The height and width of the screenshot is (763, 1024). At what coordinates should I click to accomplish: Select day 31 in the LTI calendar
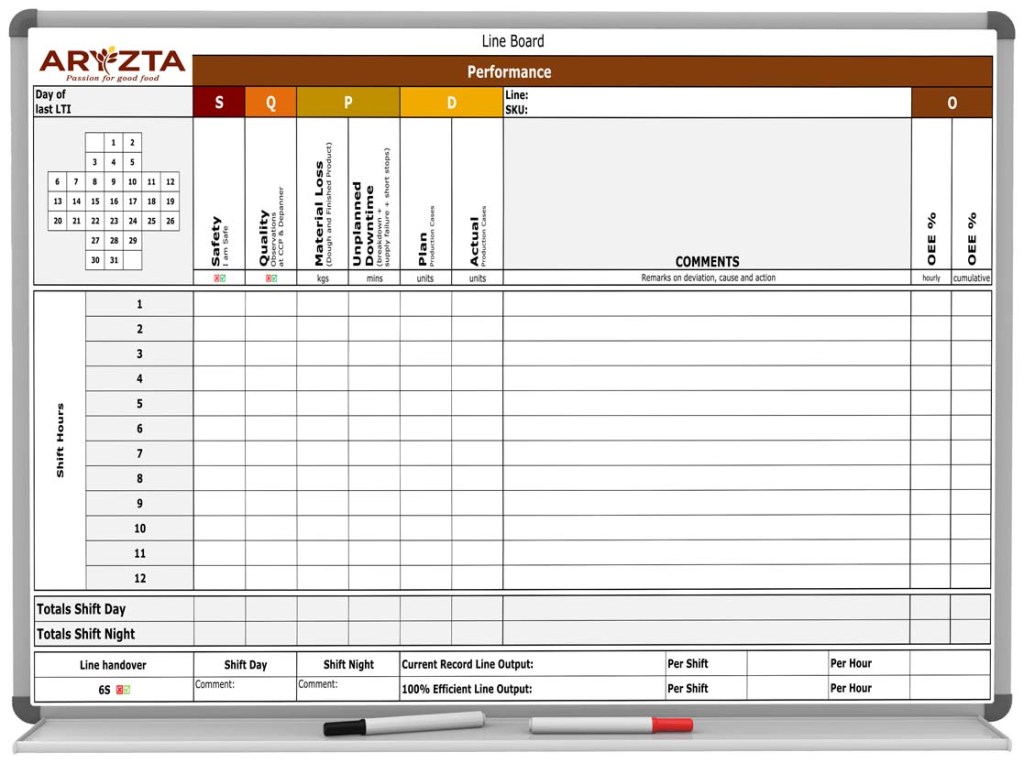[x=114, y=260]
